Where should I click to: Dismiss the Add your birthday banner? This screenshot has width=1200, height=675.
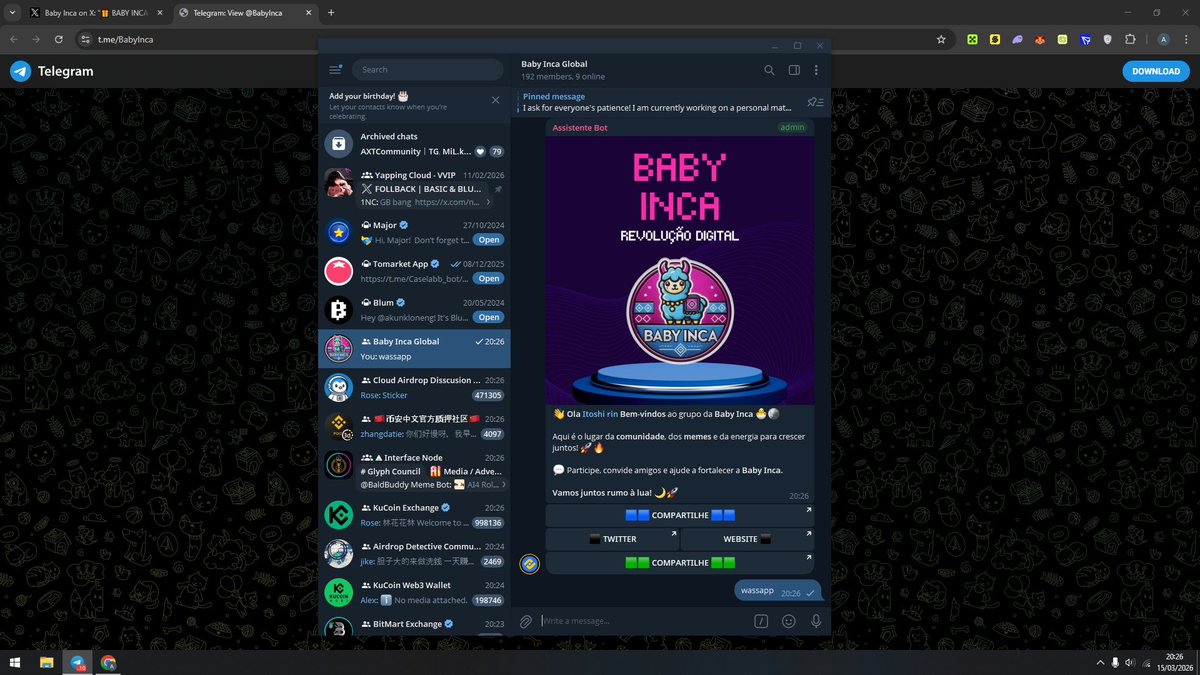coord(495,100)
